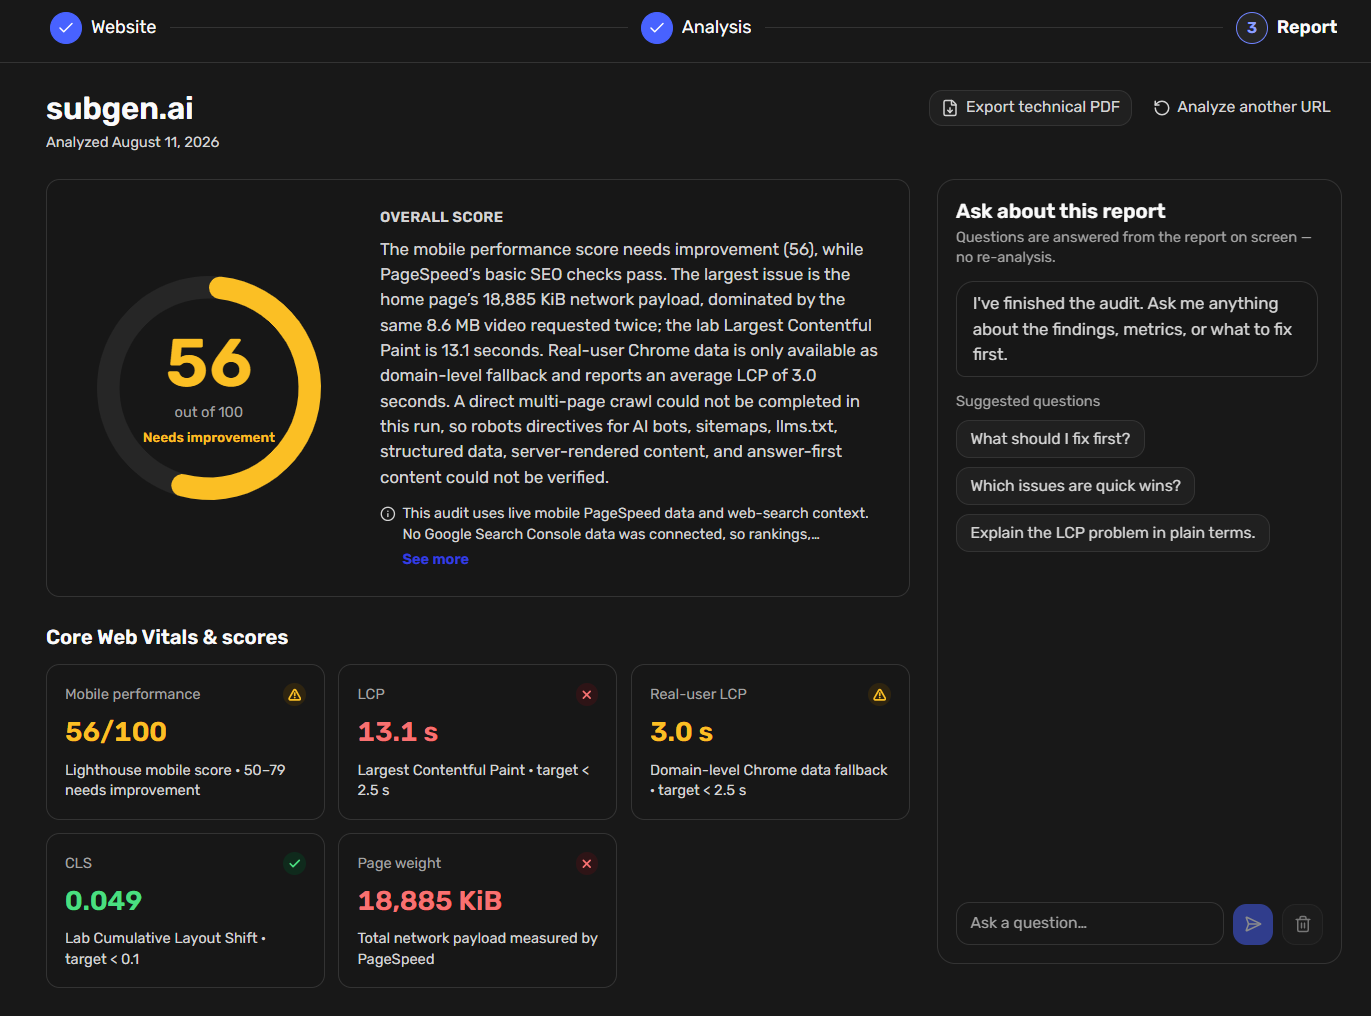Click the 'Ask about this report' heading
Image resolution: width=1371 pixels, height=1016 pixels.
pos(1061,212)
